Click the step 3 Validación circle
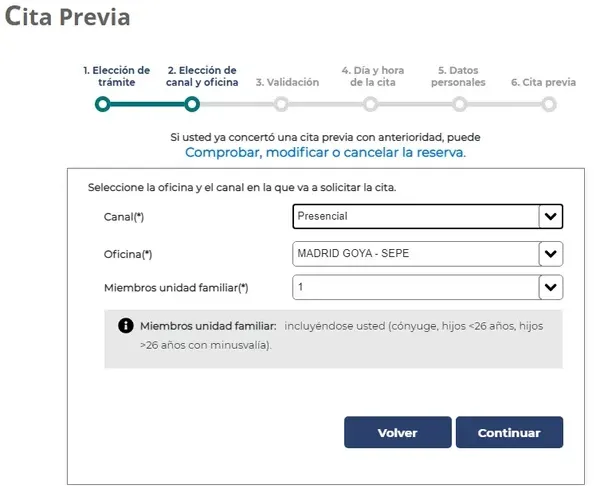 tap(281, 104)
